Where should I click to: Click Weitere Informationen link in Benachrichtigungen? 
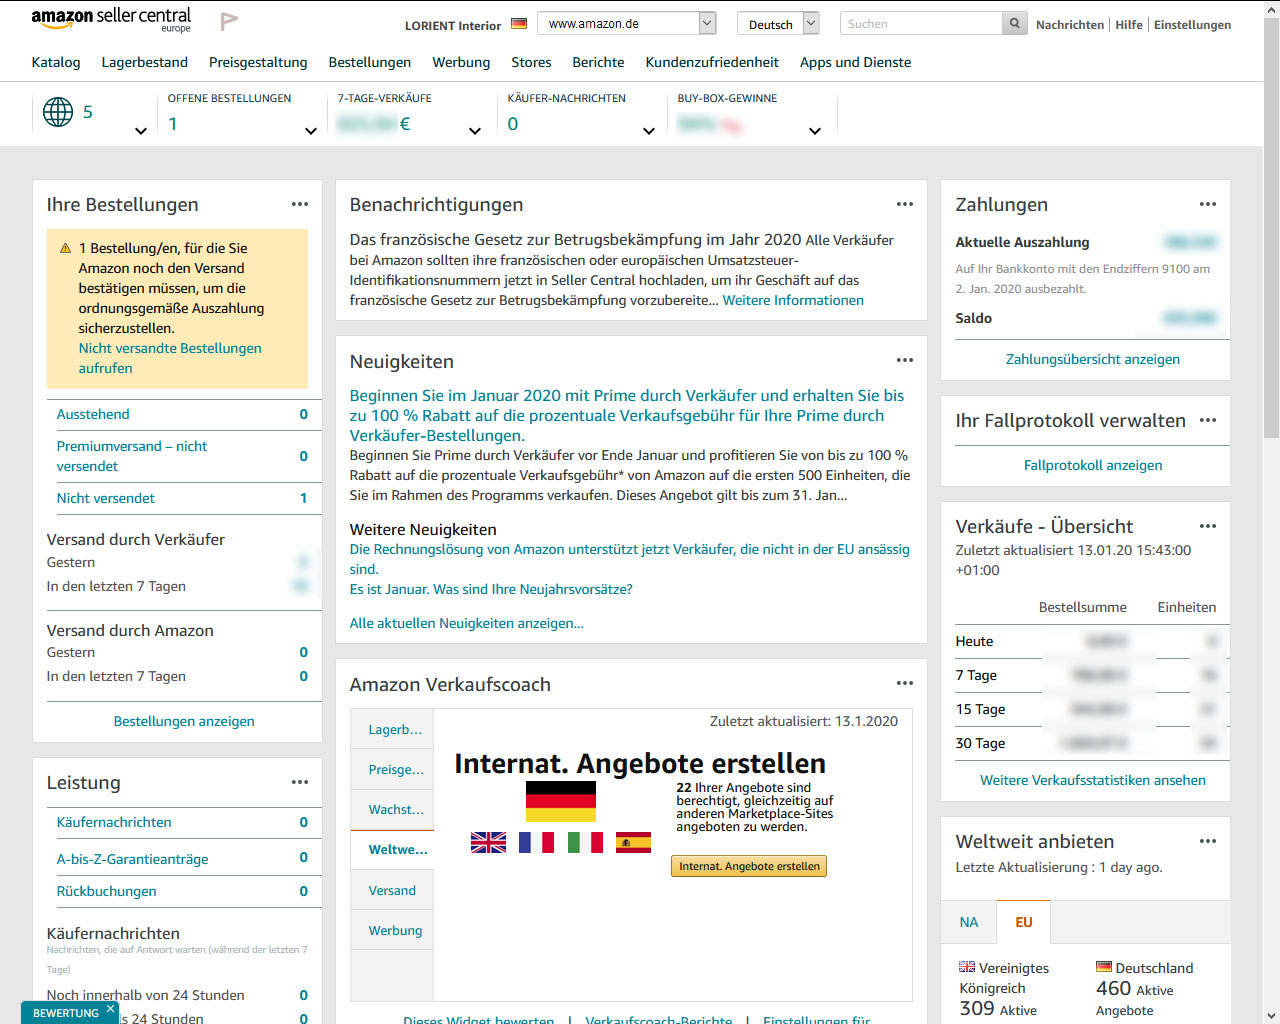click(x=793, y=300)
